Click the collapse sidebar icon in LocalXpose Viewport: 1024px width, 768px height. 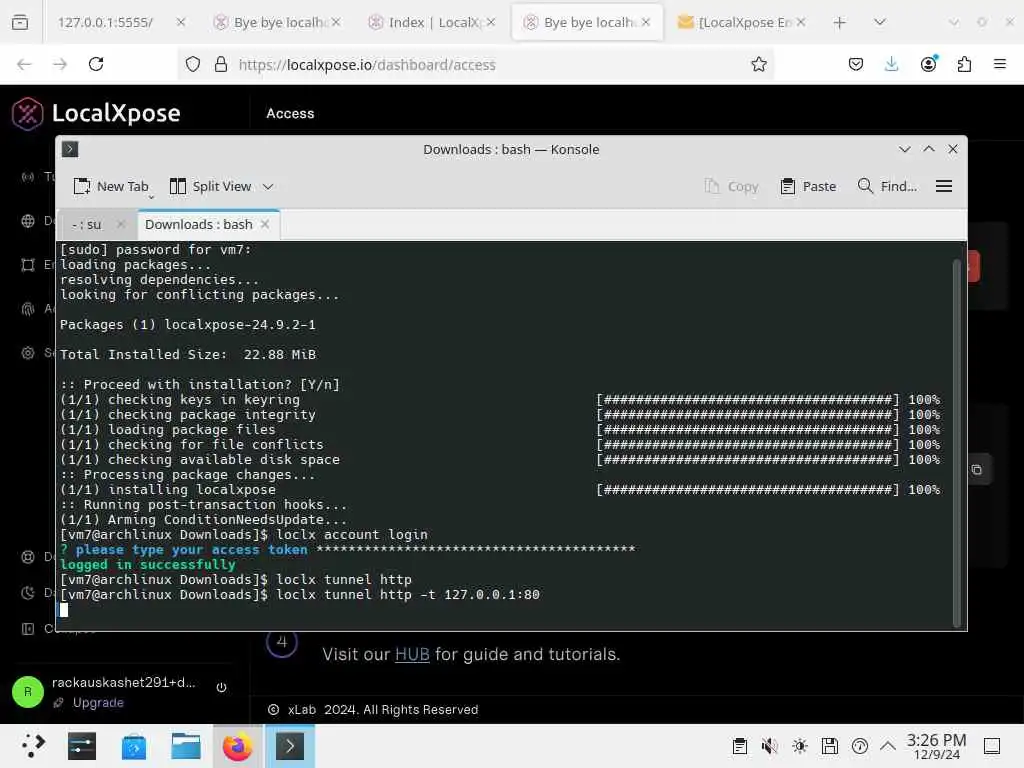coord(27,628)
